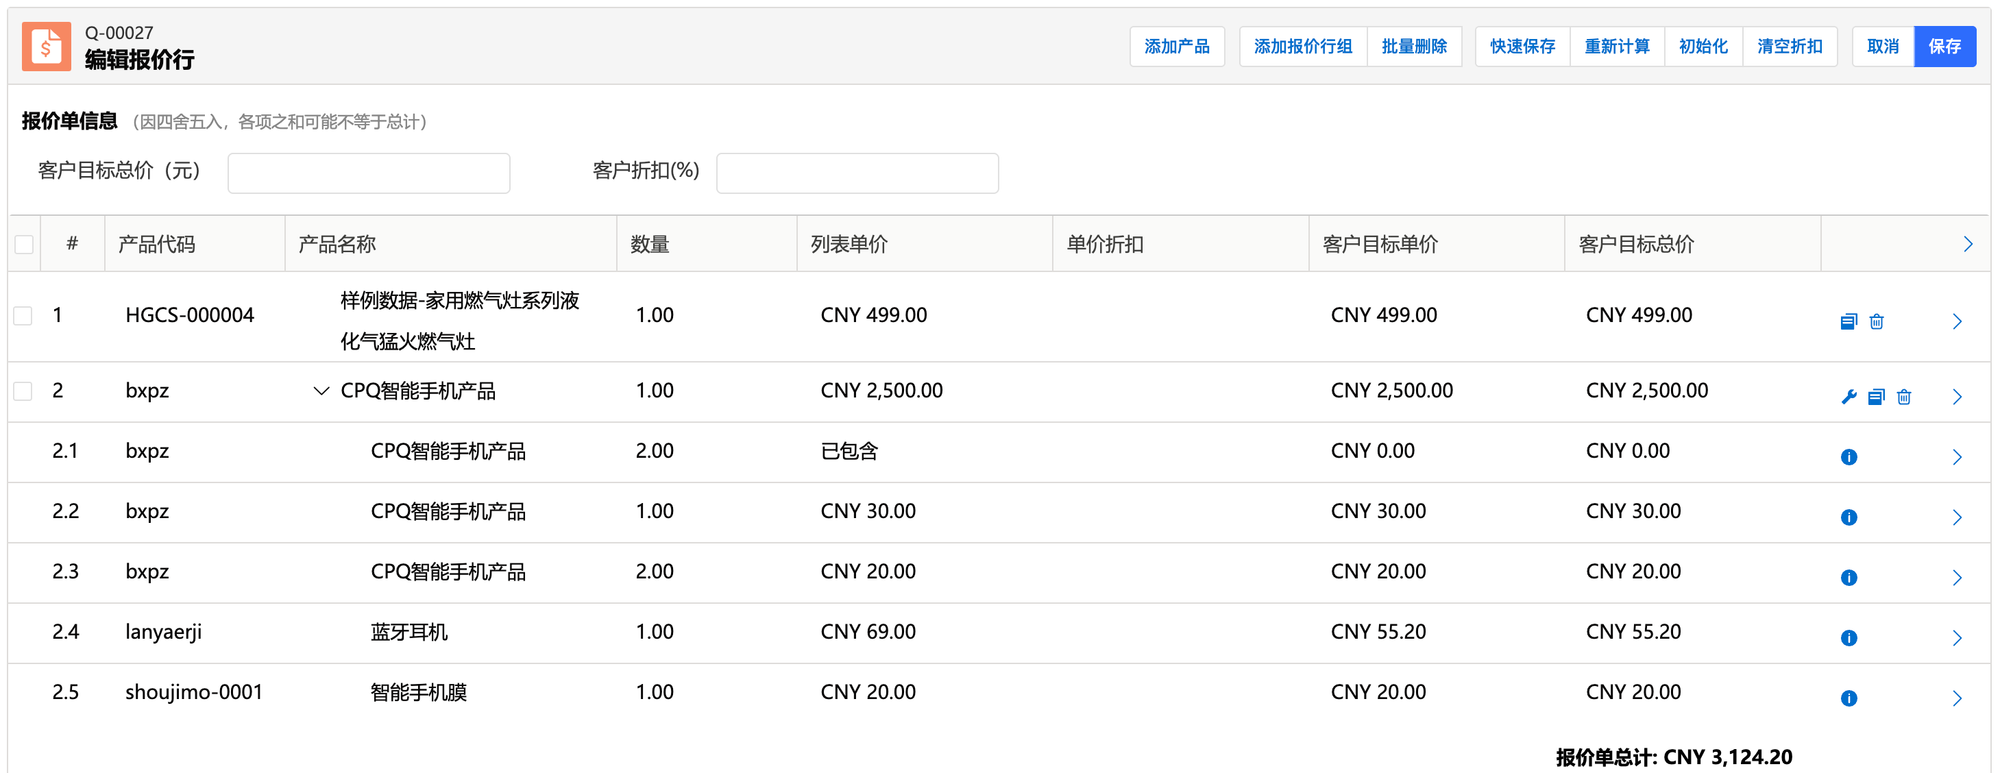Click the 客户目标总价 input field
The height and width of the screenshot is (773, 2000).
(369, 173)
